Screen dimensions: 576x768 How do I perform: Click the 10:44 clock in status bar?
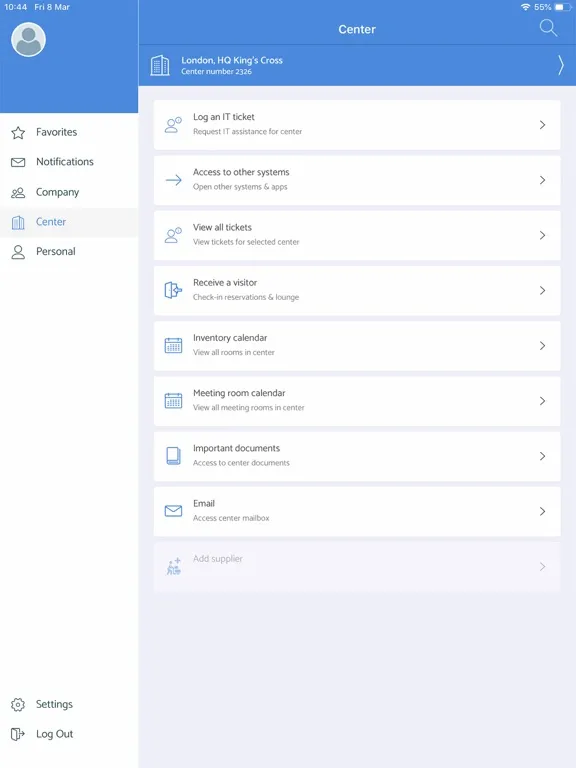(x=16, y=7)
